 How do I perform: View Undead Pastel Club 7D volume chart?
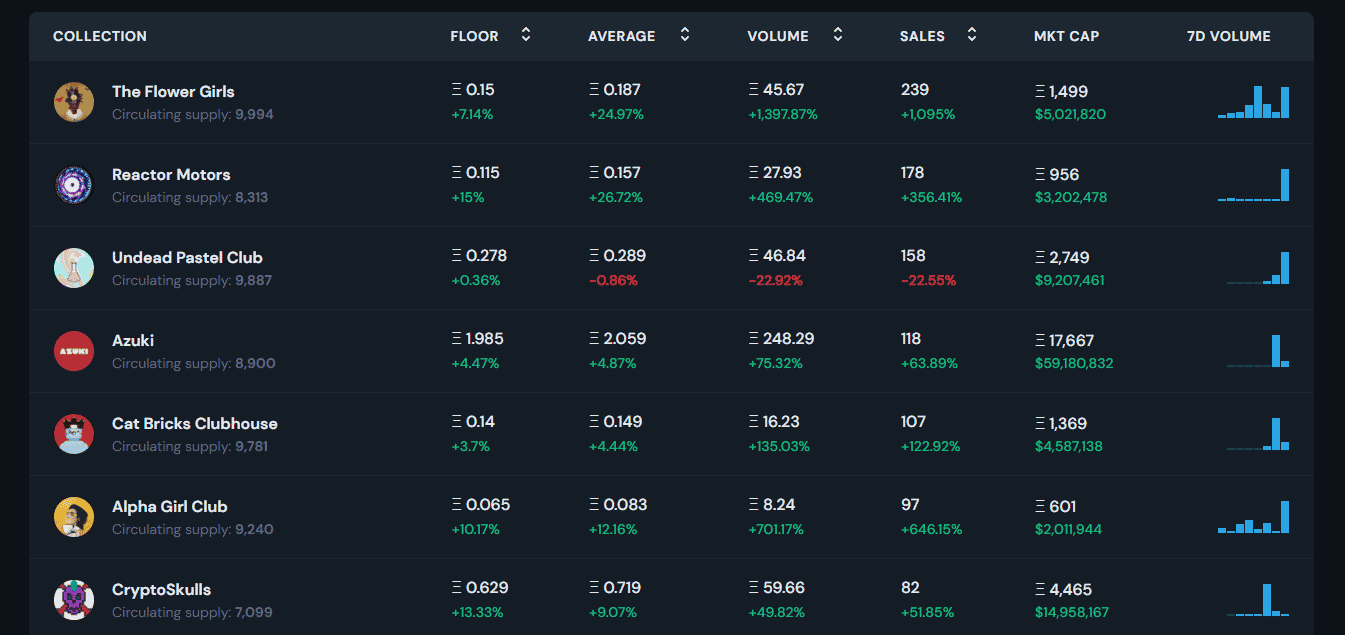tap(1258, 268)
